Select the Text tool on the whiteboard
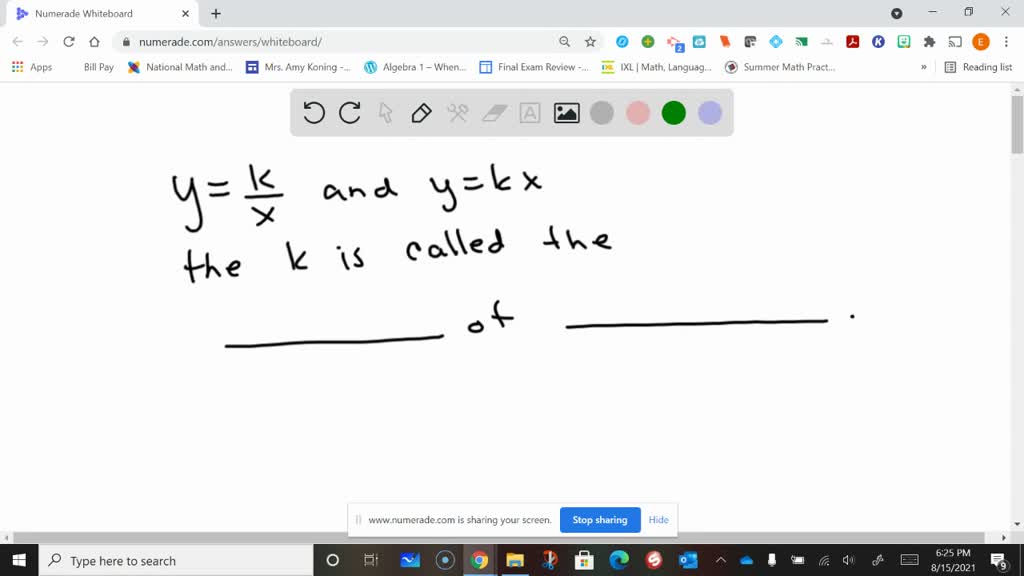The image size is (1024, 576). 529,113
